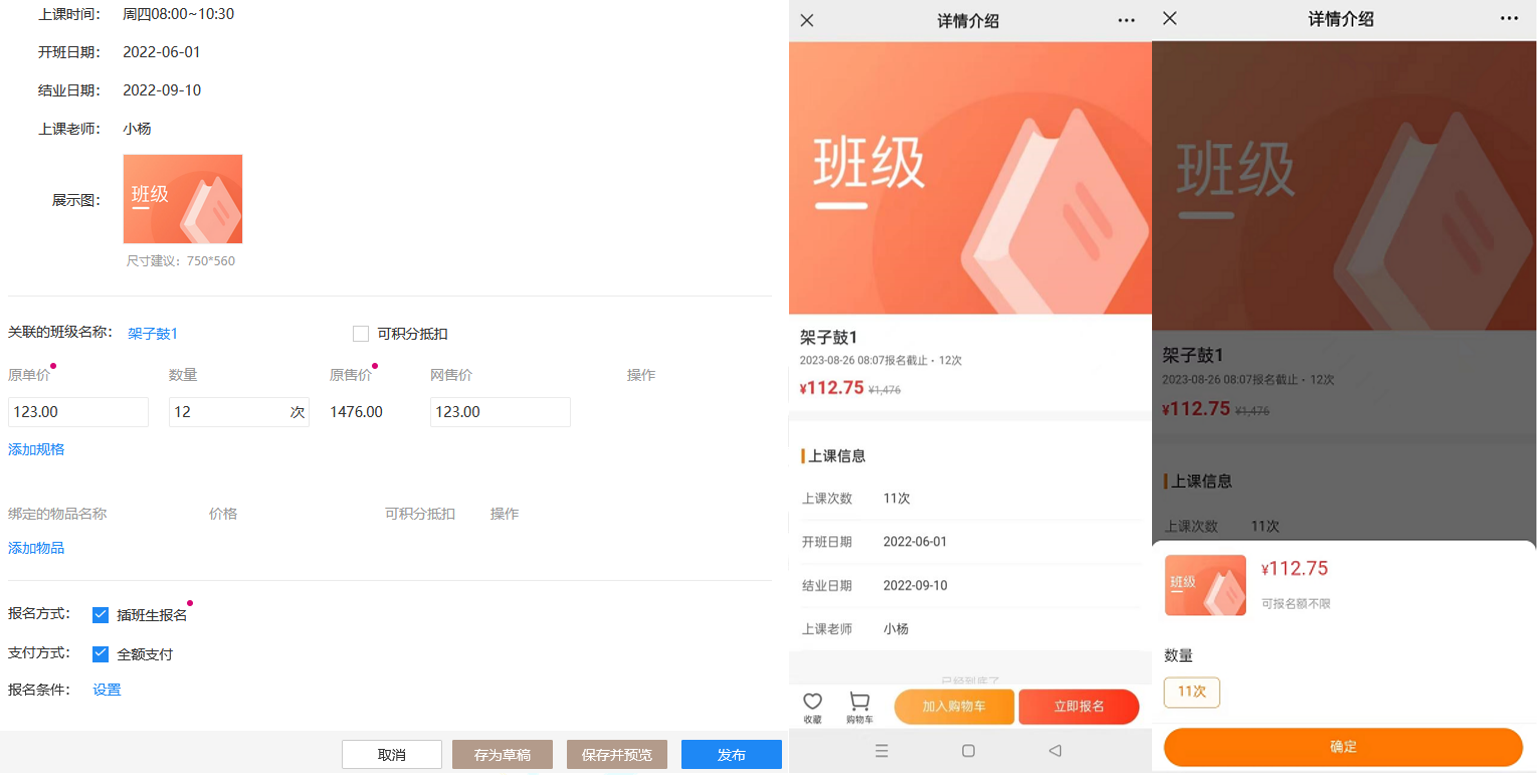Click the 网售价 input field
The image size is (1537, 775).
[x=500, y=412]
